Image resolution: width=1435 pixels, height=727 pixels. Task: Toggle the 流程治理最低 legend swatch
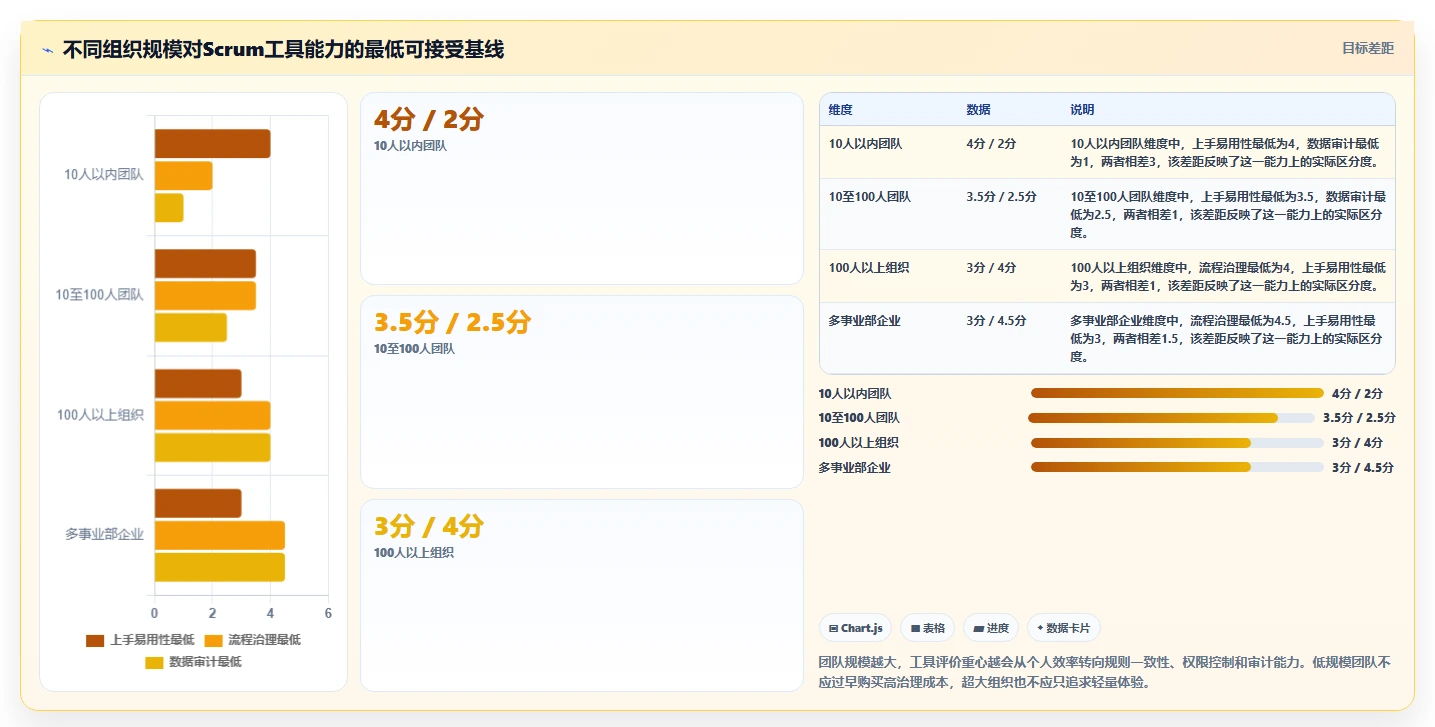(213, 640)
